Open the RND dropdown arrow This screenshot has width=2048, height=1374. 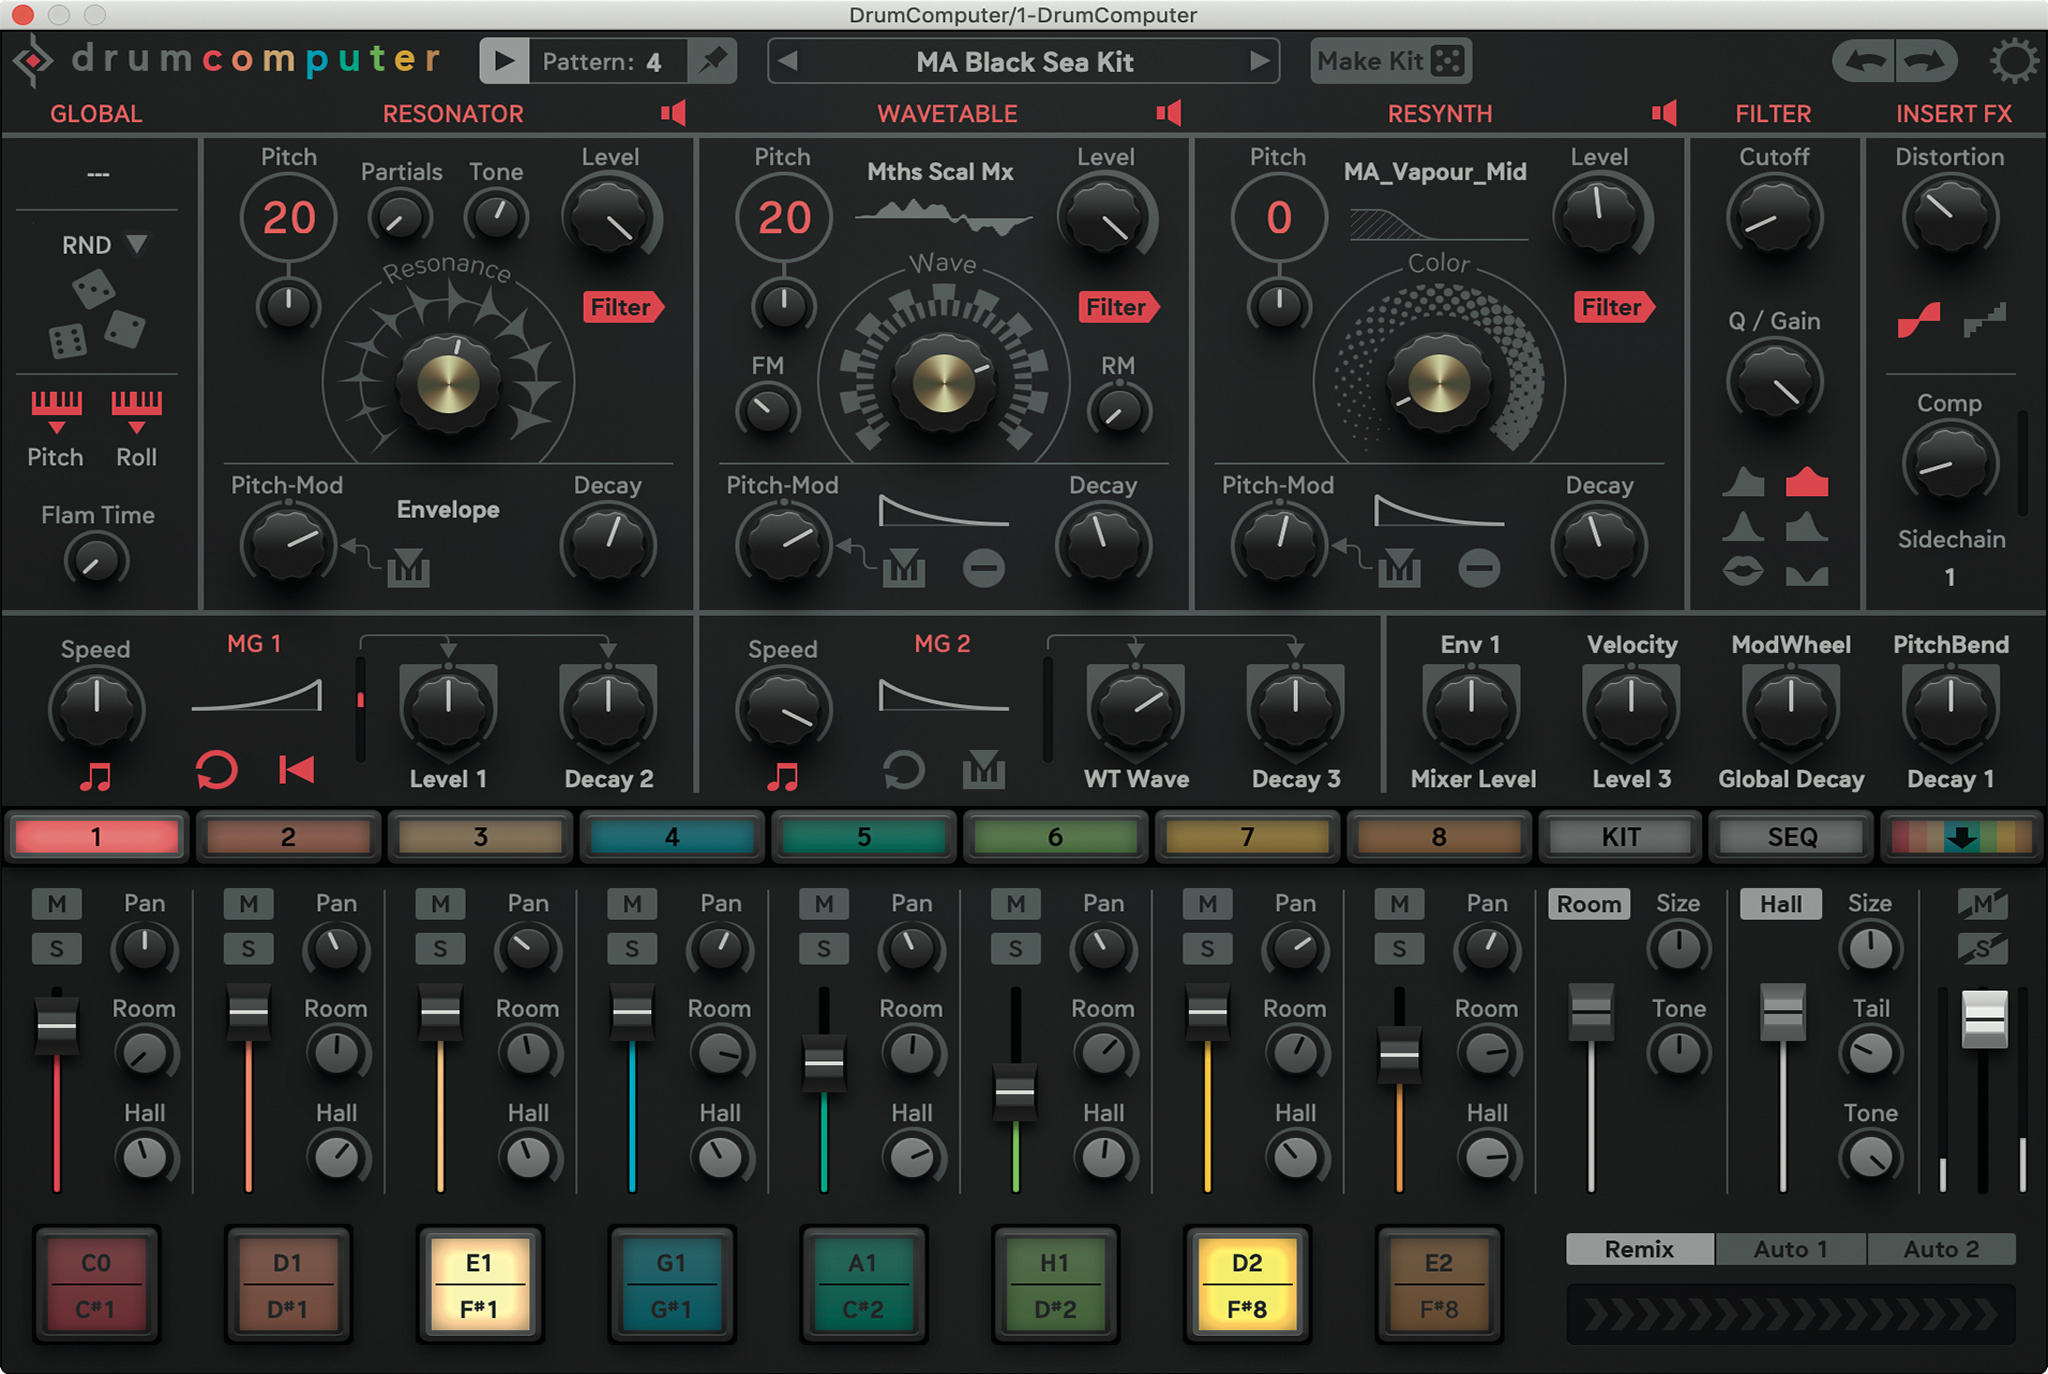[138, 245]
